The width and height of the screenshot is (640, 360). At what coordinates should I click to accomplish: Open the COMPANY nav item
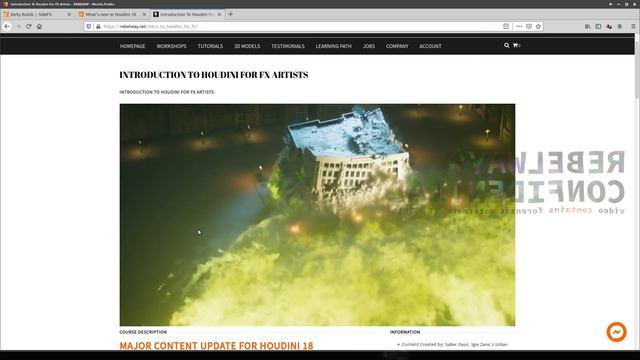click(397, 46)
